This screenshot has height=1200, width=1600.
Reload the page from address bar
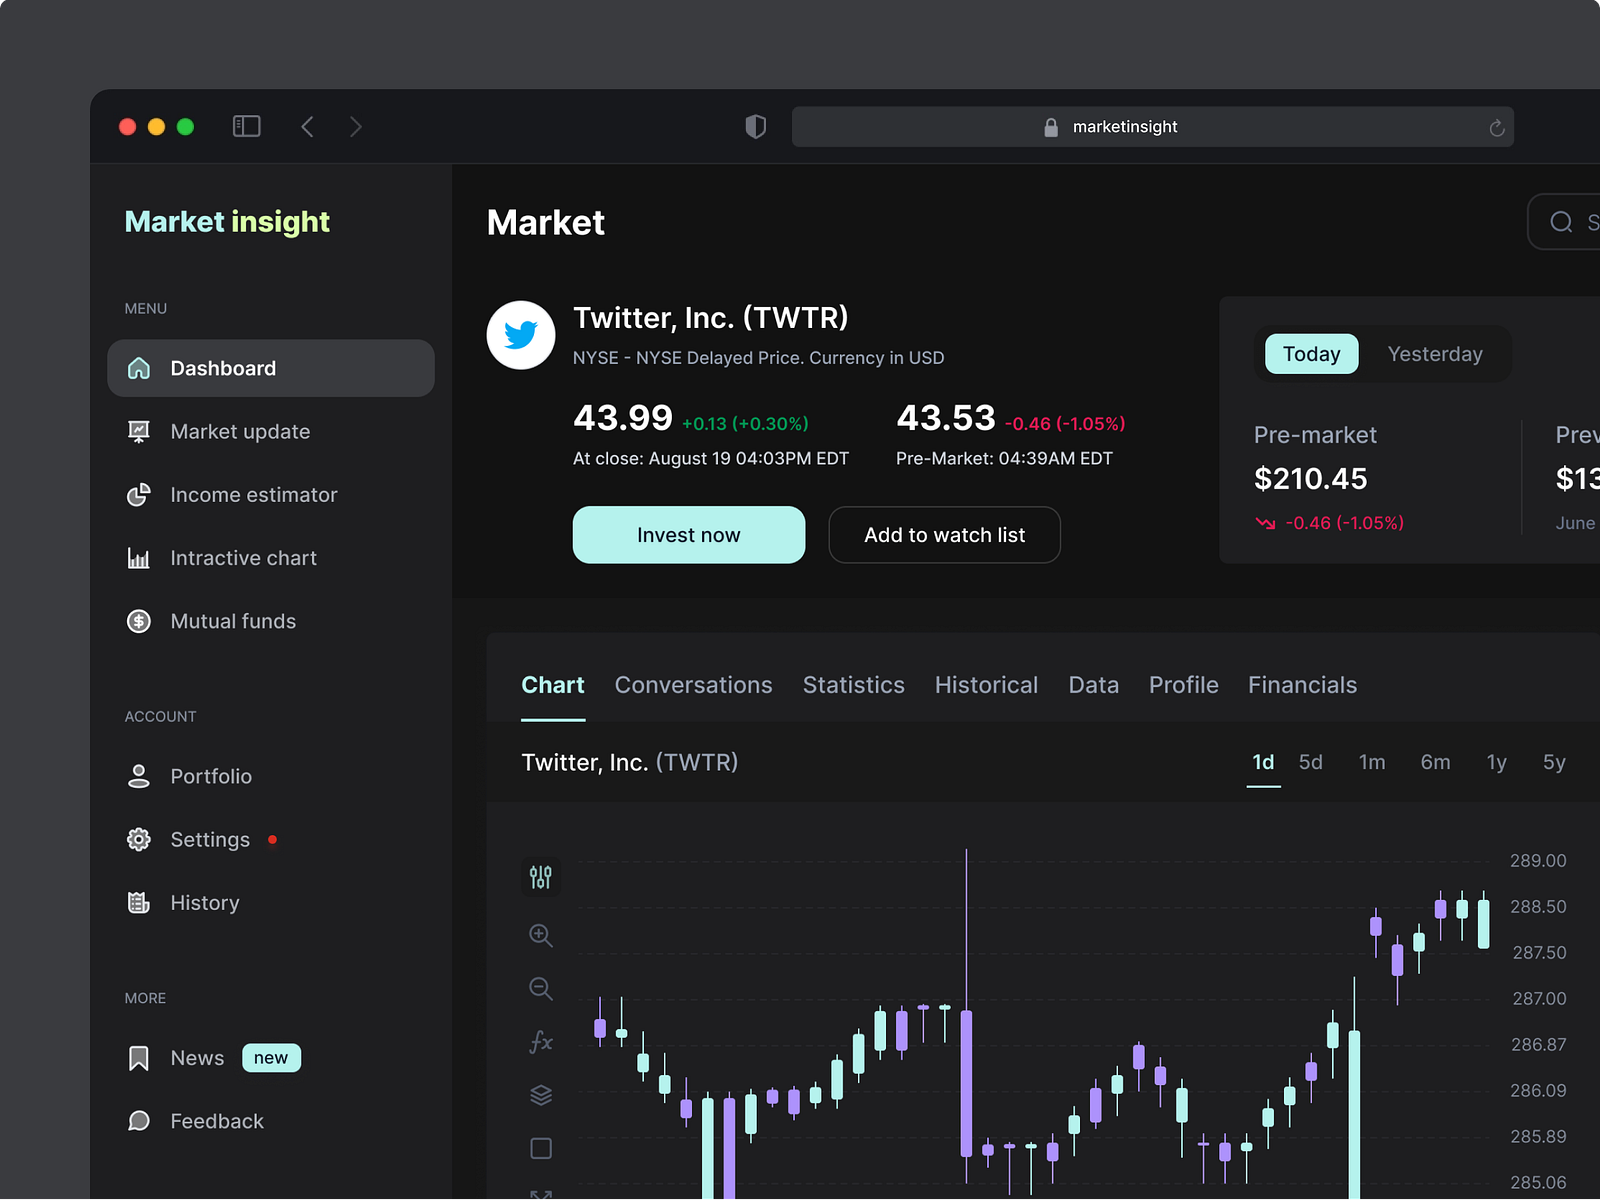(1497, 127)
